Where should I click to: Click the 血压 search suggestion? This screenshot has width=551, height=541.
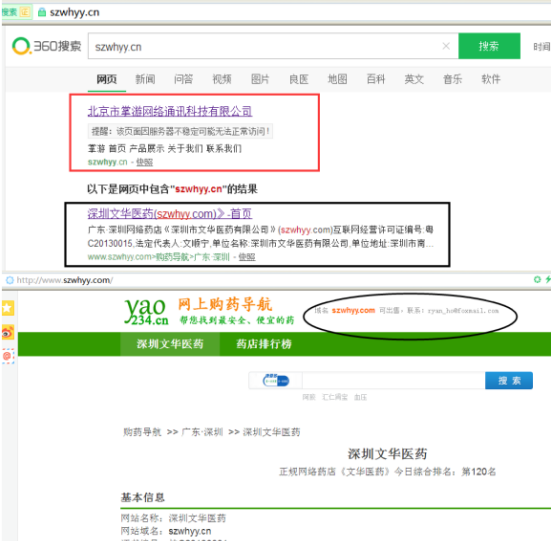tap(361, 397)
